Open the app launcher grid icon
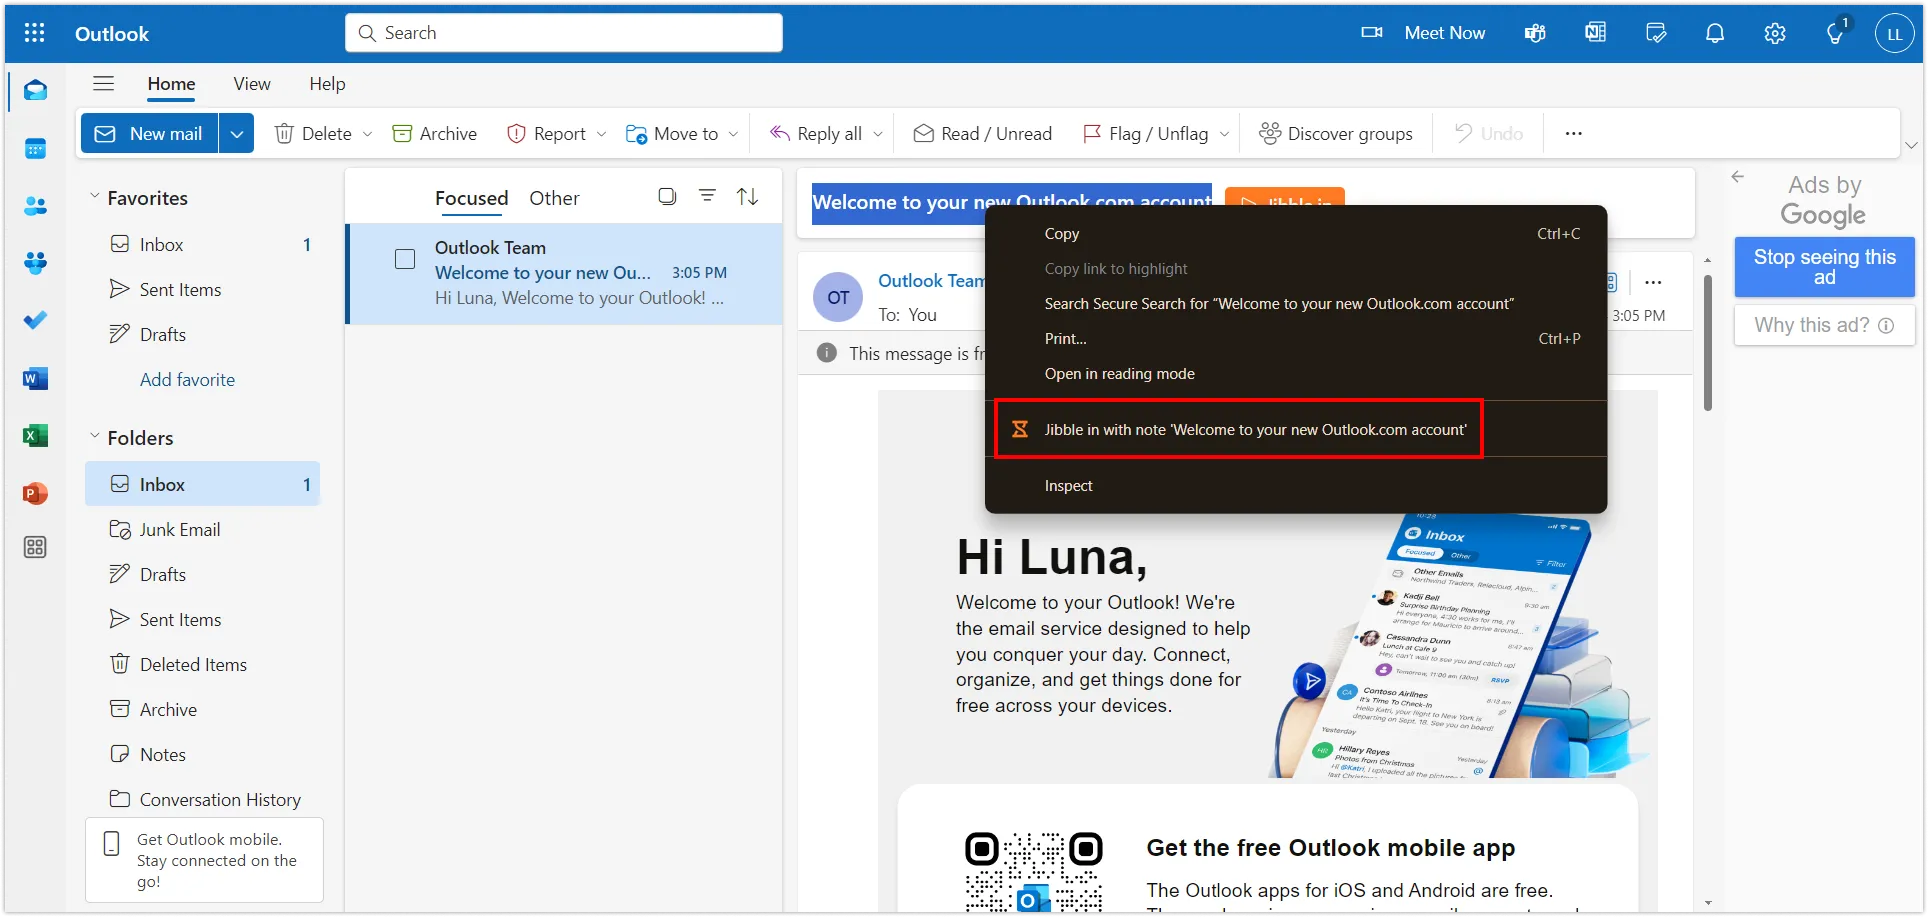Screen dimensions: 1928x917 pos(34,33)
